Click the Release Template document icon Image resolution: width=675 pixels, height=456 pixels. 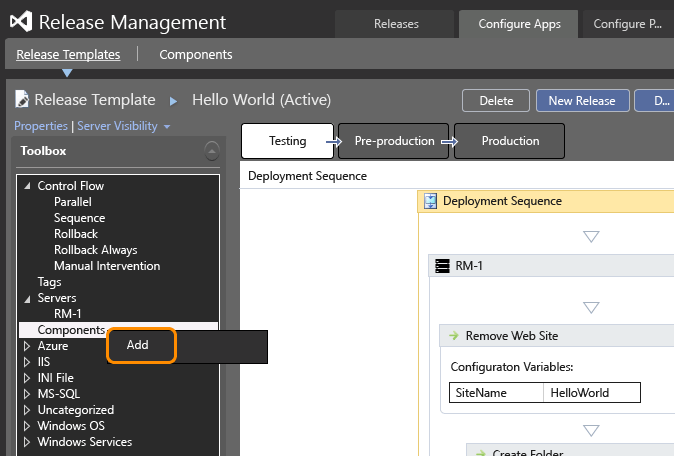tap(22, 99)
